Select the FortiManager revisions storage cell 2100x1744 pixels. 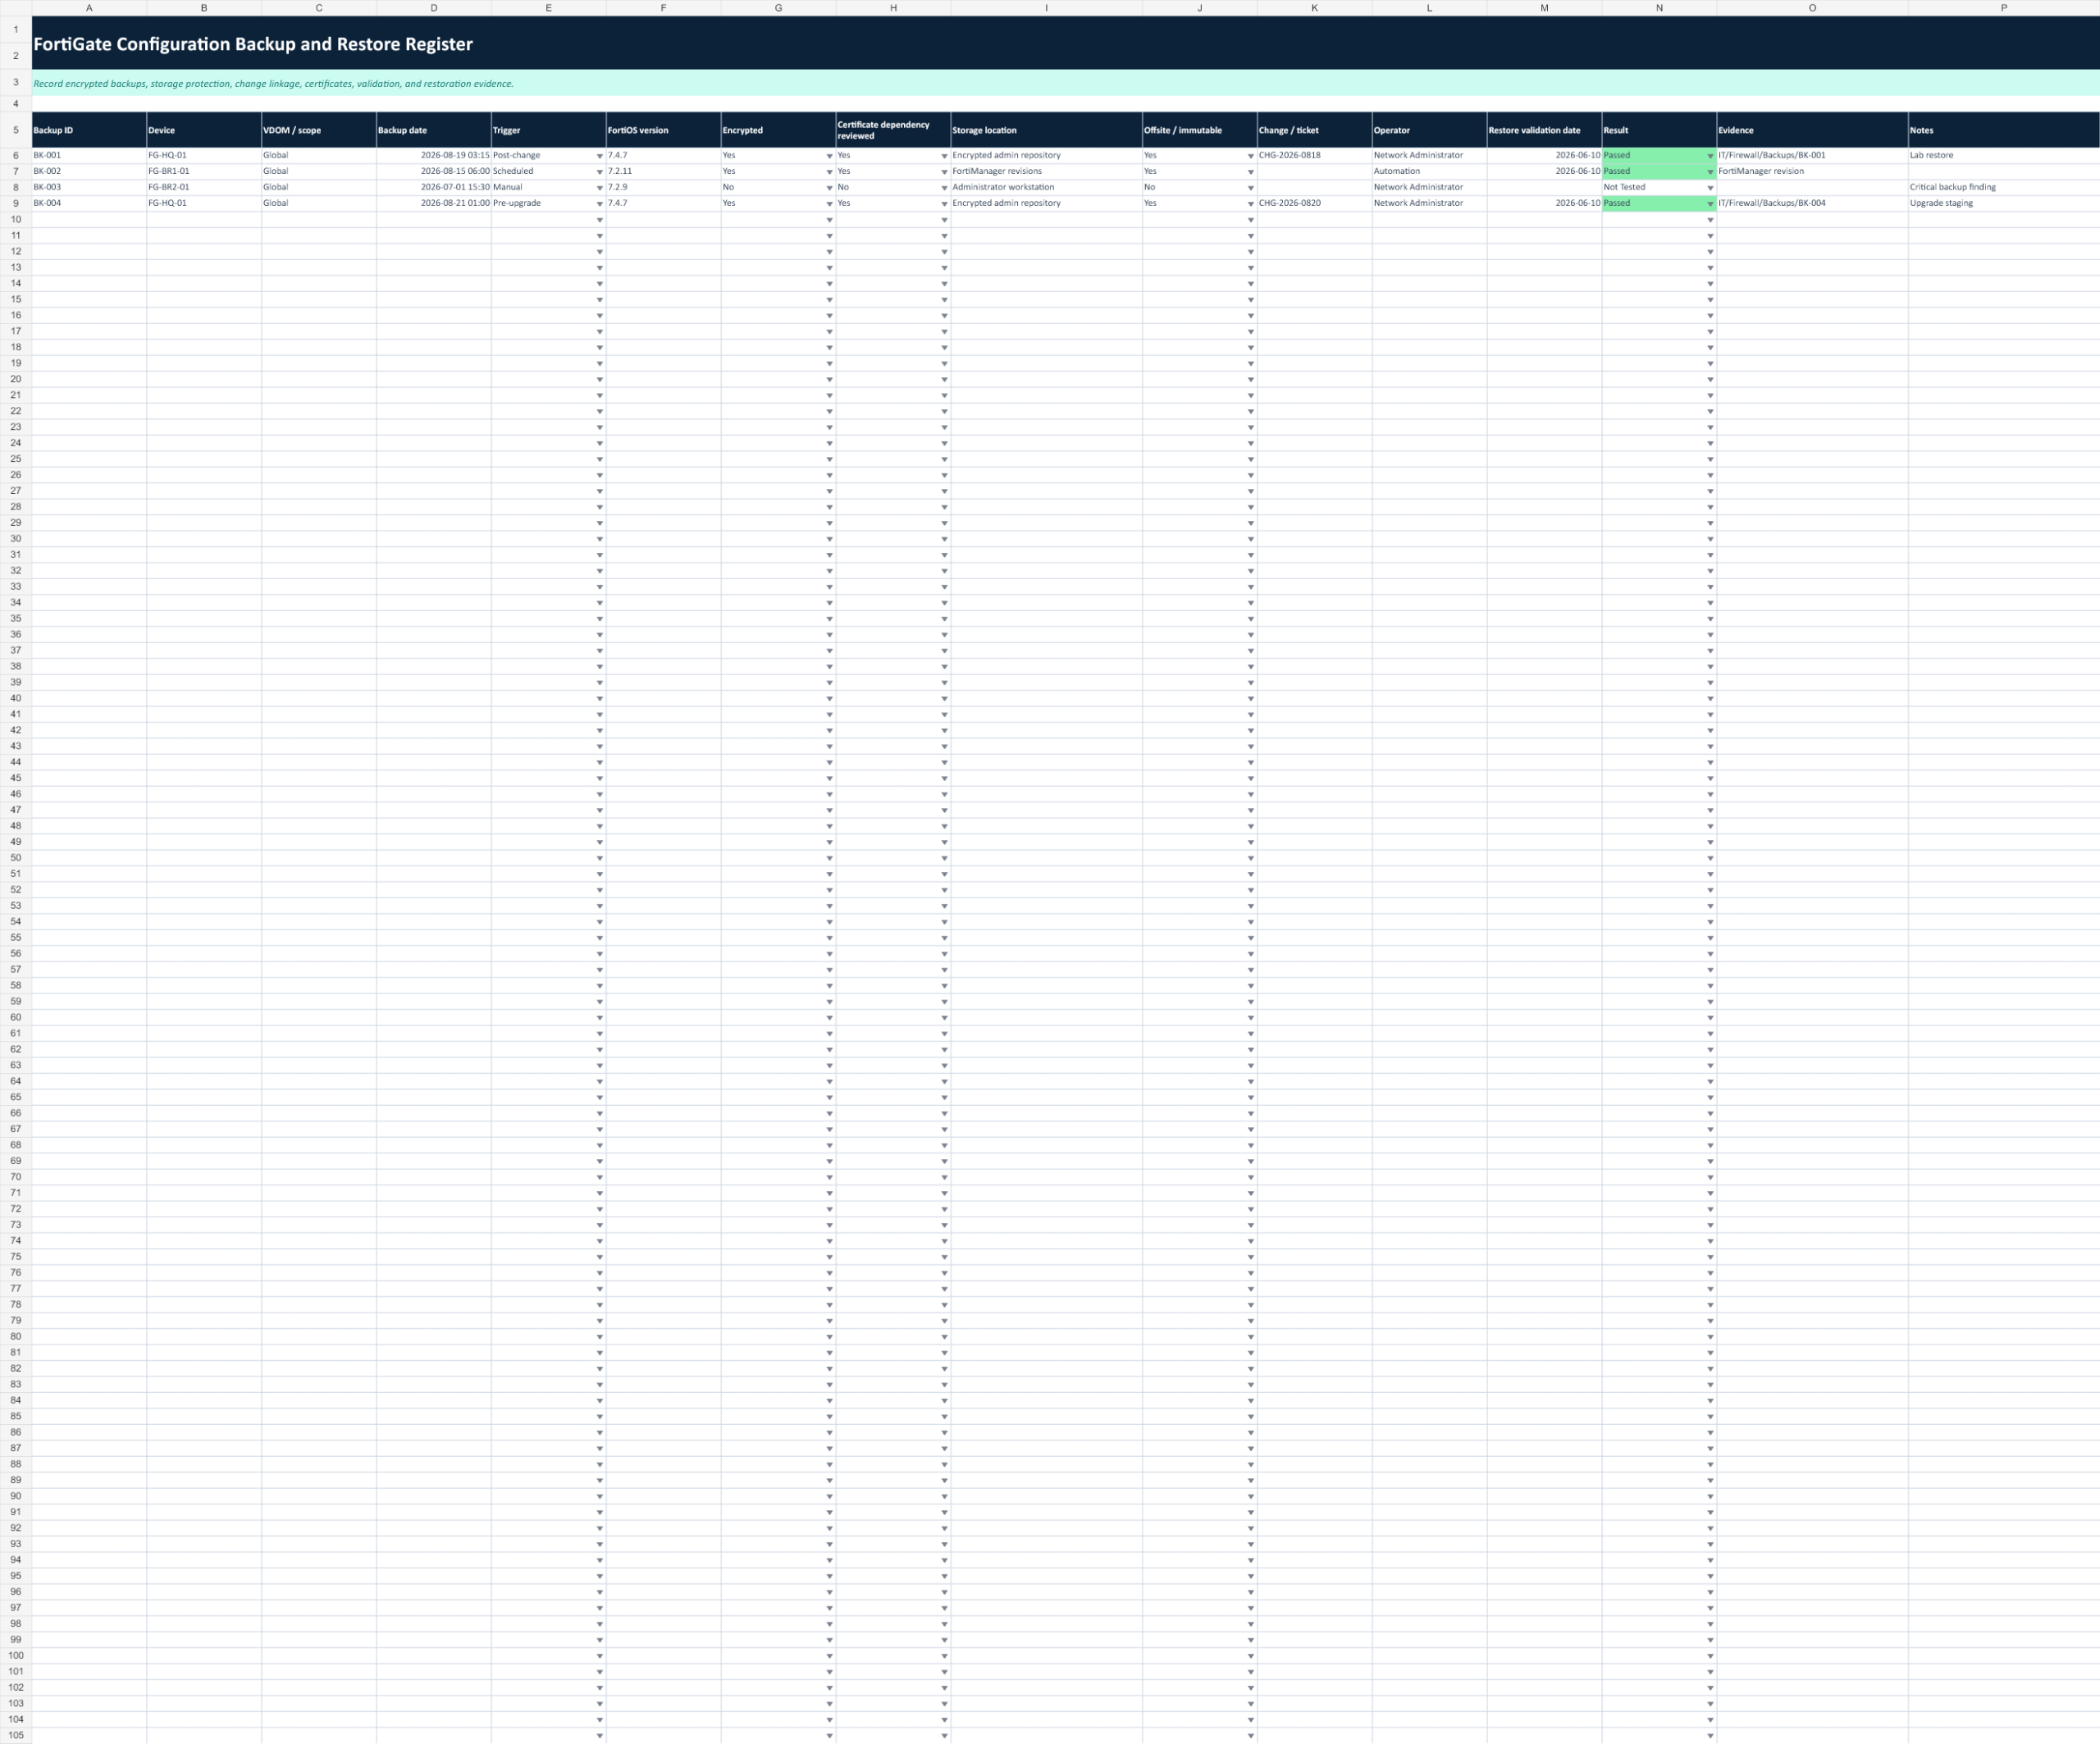coord(1046,172)
